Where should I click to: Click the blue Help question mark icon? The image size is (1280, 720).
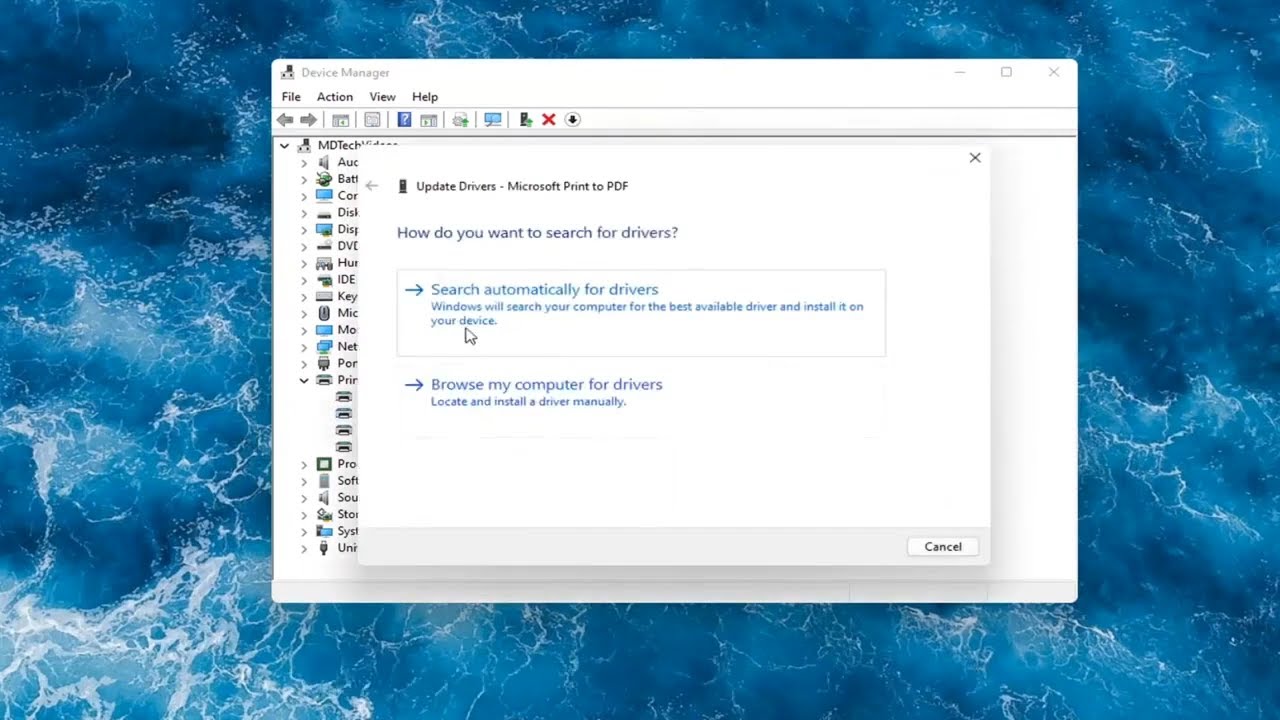click(x=404, y=120)
